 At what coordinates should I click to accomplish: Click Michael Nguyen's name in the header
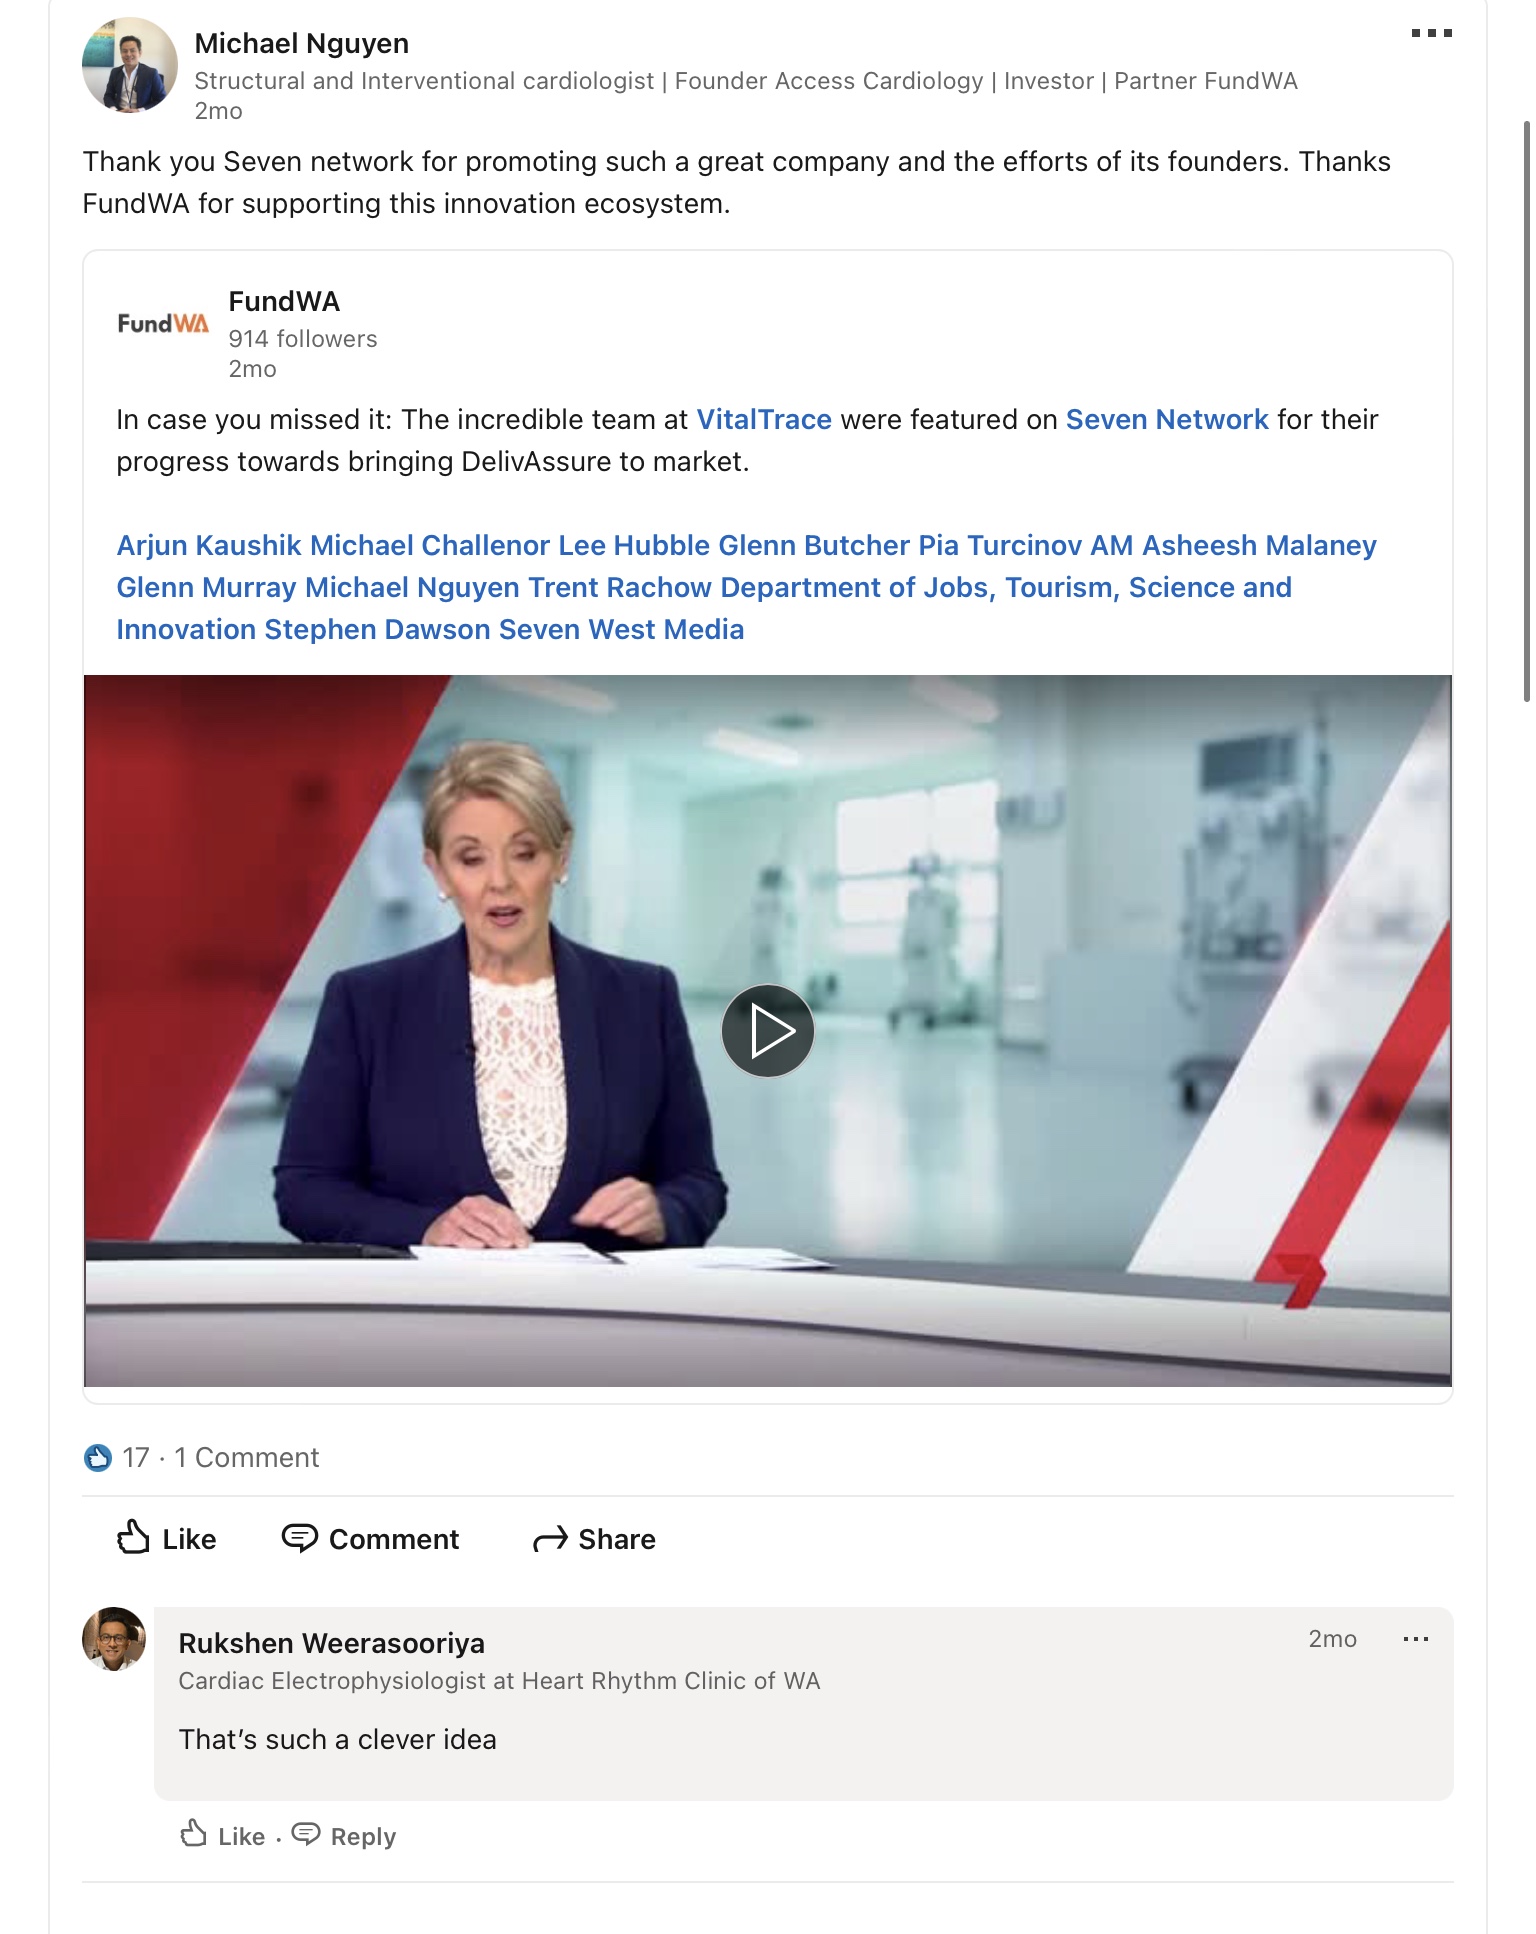click(x=301, y=44)
